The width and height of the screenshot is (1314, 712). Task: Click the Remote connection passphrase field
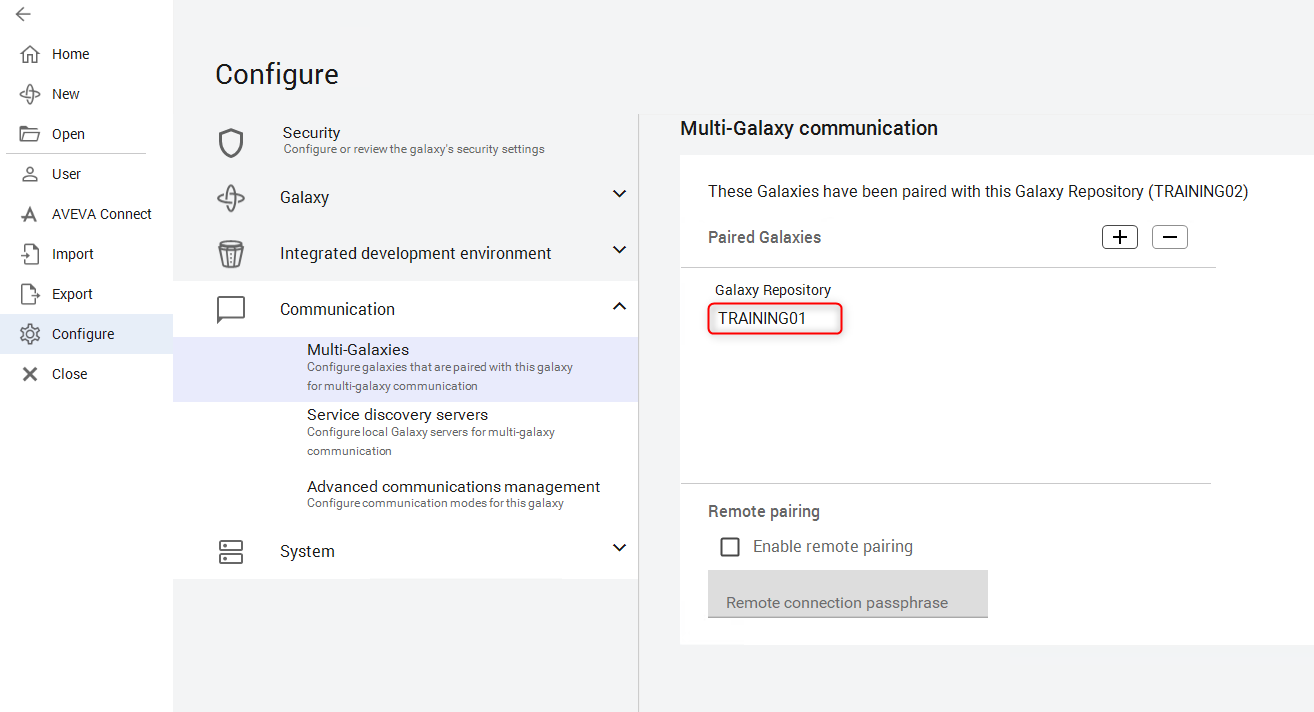click(847, 594)
